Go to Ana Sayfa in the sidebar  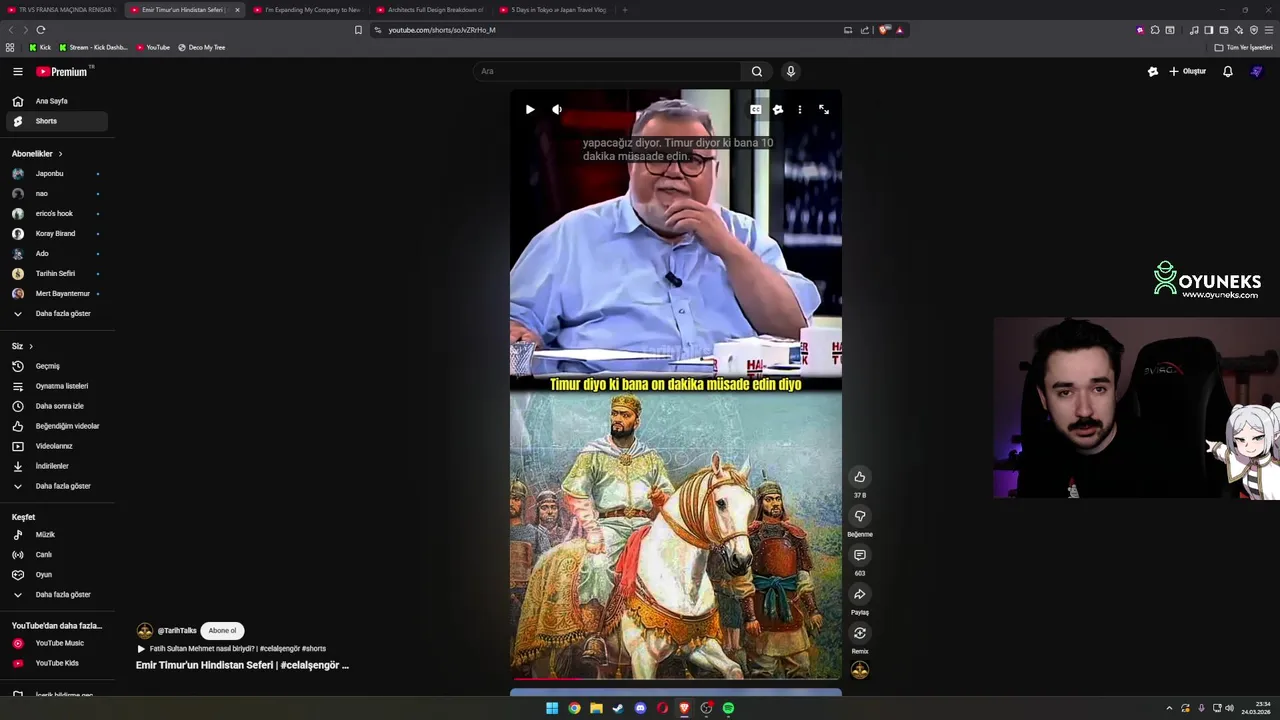(x=57, y=101)
